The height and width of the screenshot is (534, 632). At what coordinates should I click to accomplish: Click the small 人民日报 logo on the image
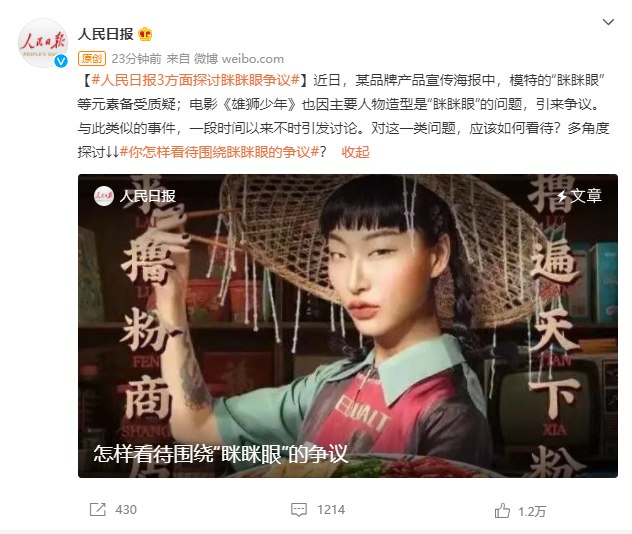(104, 196)
